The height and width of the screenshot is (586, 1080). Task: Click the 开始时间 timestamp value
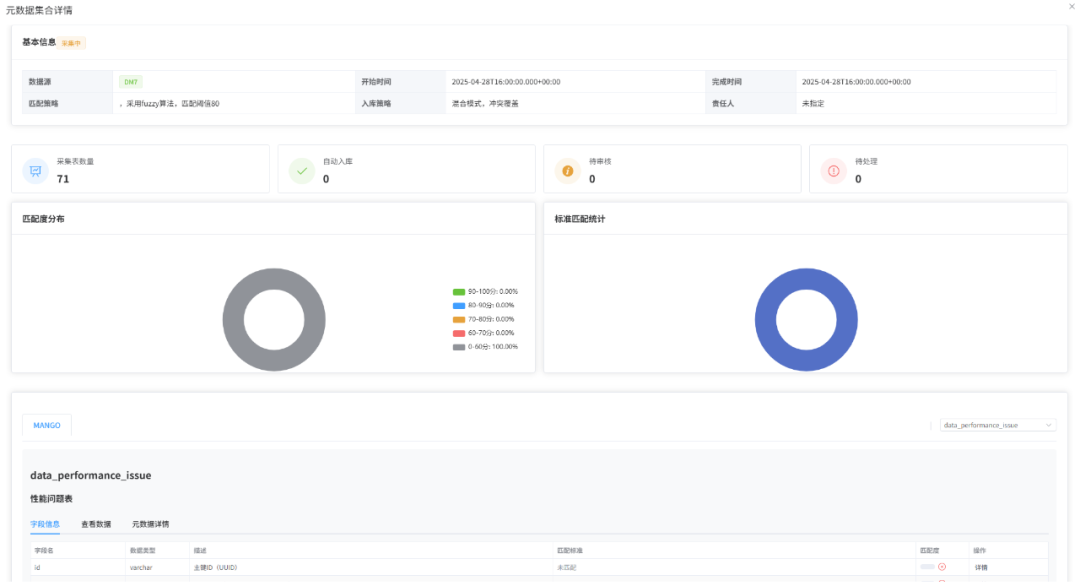(x=506, y=81)
